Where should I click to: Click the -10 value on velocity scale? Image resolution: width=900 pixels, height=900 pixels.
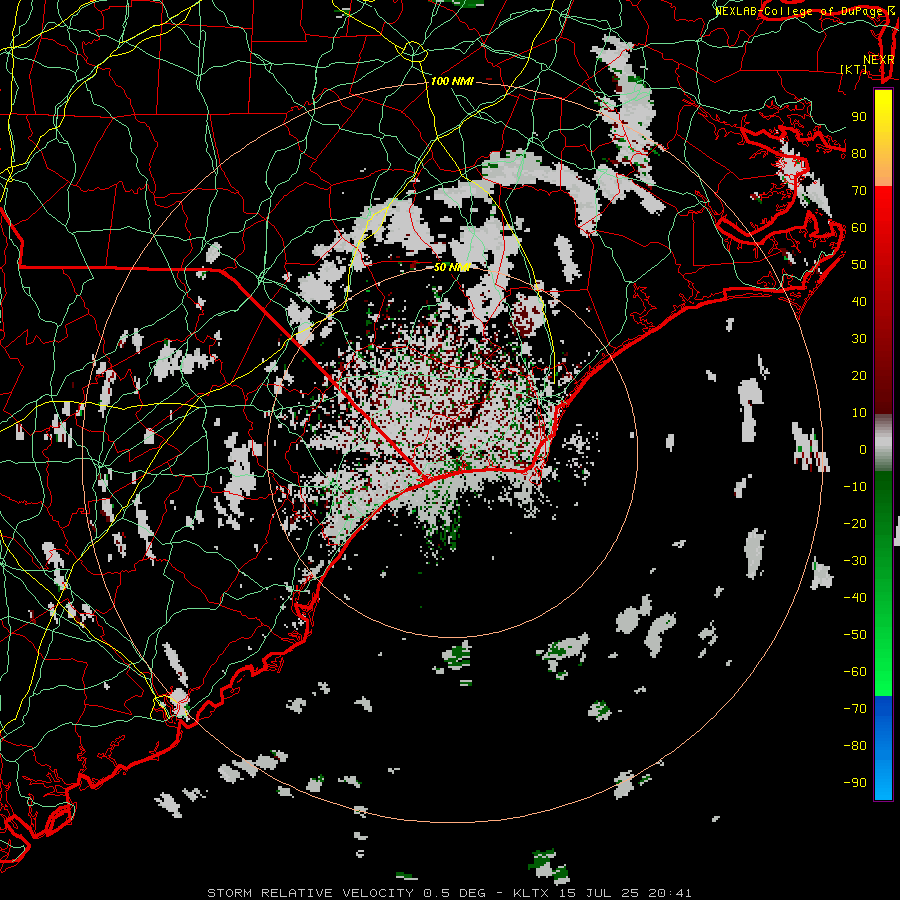coord(855,487)
